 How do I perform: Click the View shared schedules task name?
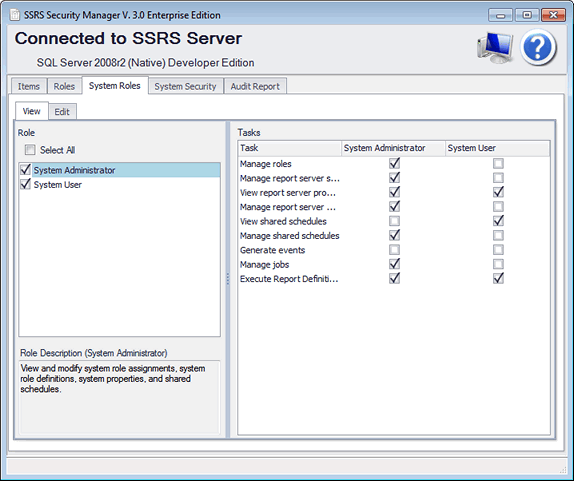click(x=283, y=221)
